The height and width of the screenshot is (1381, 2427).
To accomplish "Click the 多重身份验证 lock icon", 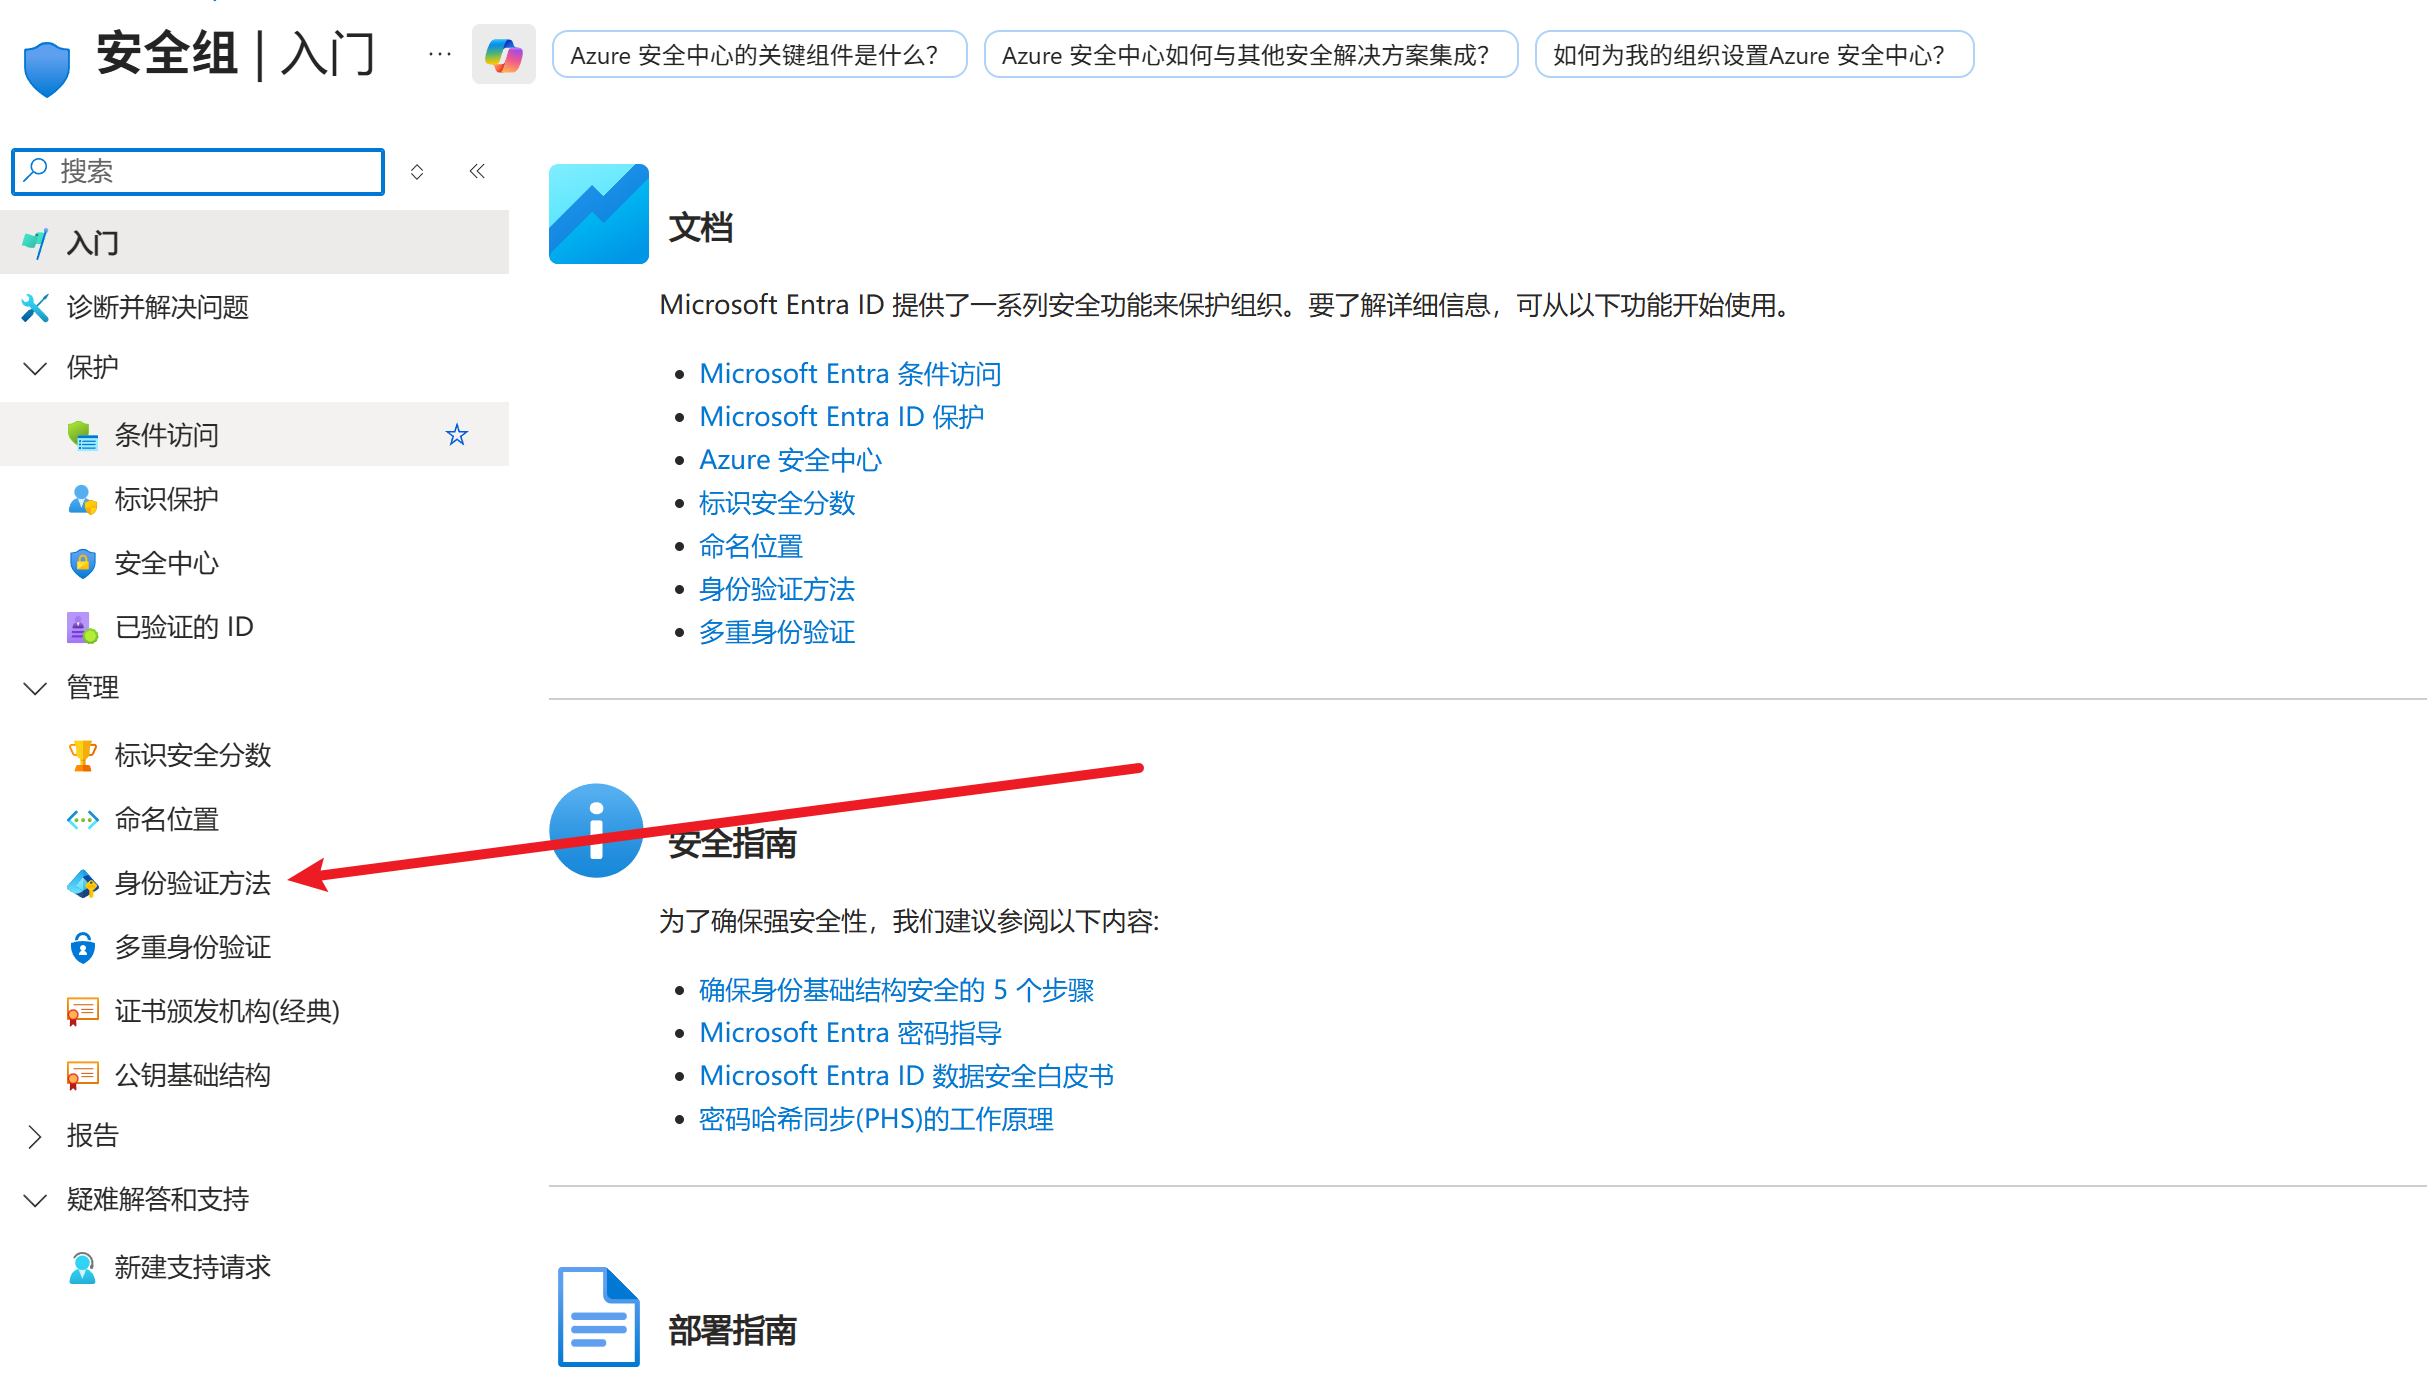I will 82,947.
